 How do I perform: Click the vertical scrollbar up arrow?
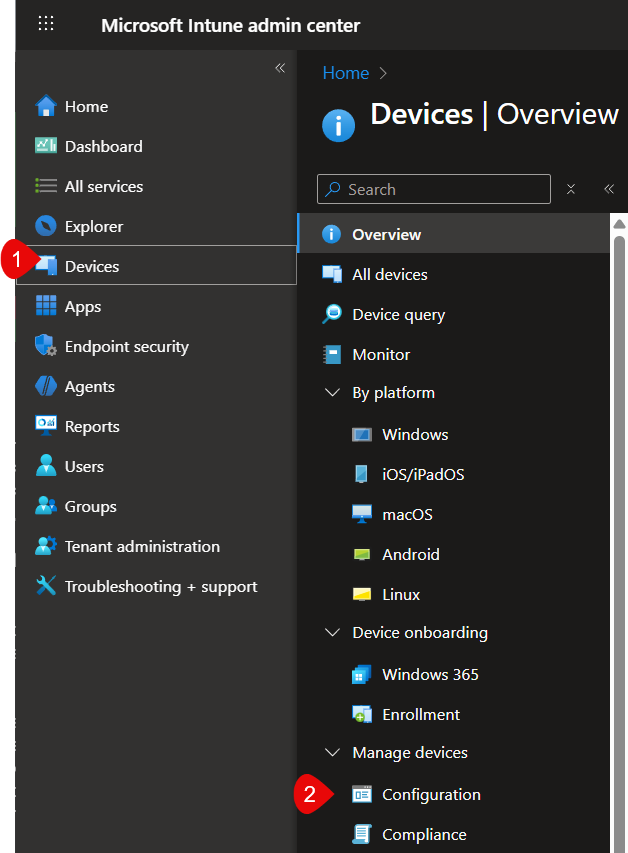619,223
